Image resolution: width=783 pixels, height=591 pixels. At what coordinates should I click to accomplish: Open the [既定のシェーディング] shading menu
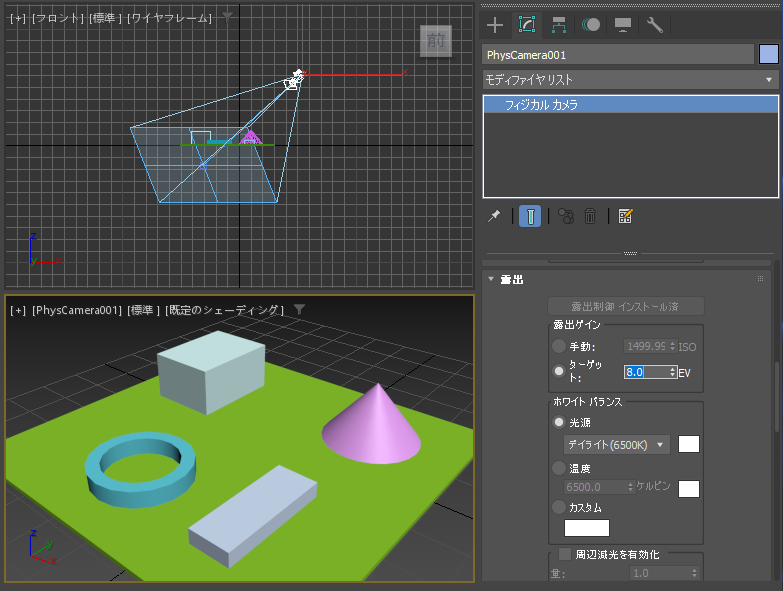224,310
